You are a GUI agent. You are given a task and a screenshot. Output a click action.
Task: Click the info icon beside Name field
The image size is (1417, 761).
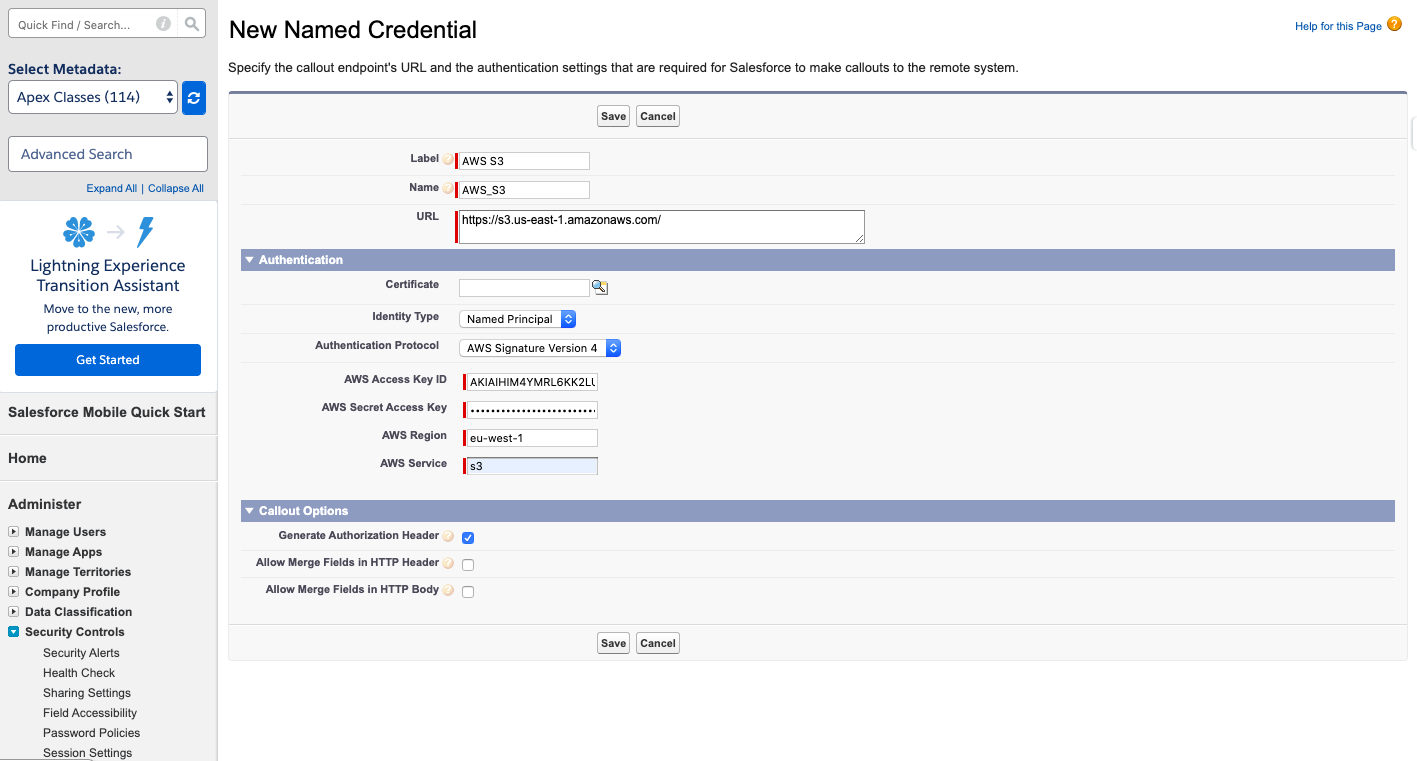click(x=448, y=186)
